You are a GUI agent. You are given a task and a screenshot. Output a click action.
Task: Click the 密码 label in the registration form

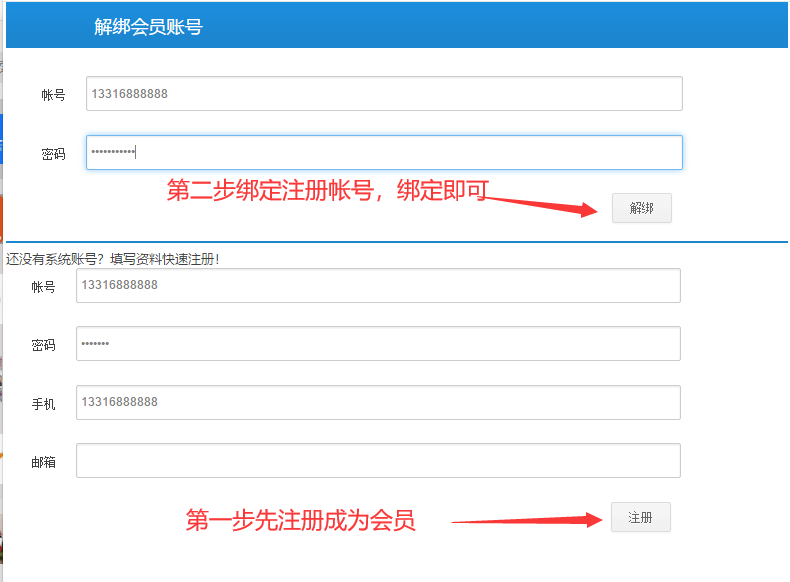pyautogui.click(x=43, y=345)
